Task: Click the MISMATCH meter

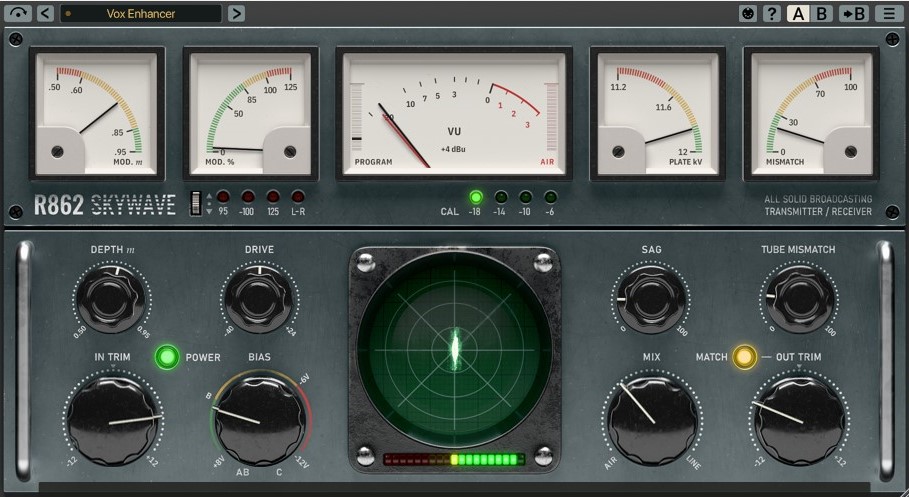Action: pos(812,114)
